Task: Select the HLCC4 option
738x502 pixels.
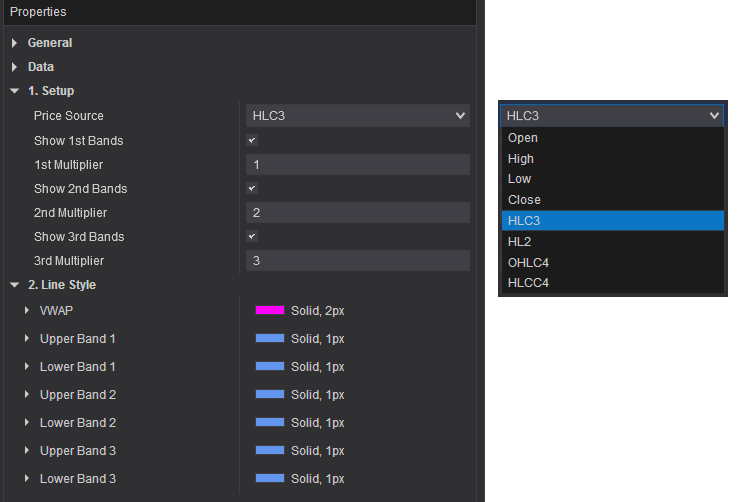Action: 528,283
